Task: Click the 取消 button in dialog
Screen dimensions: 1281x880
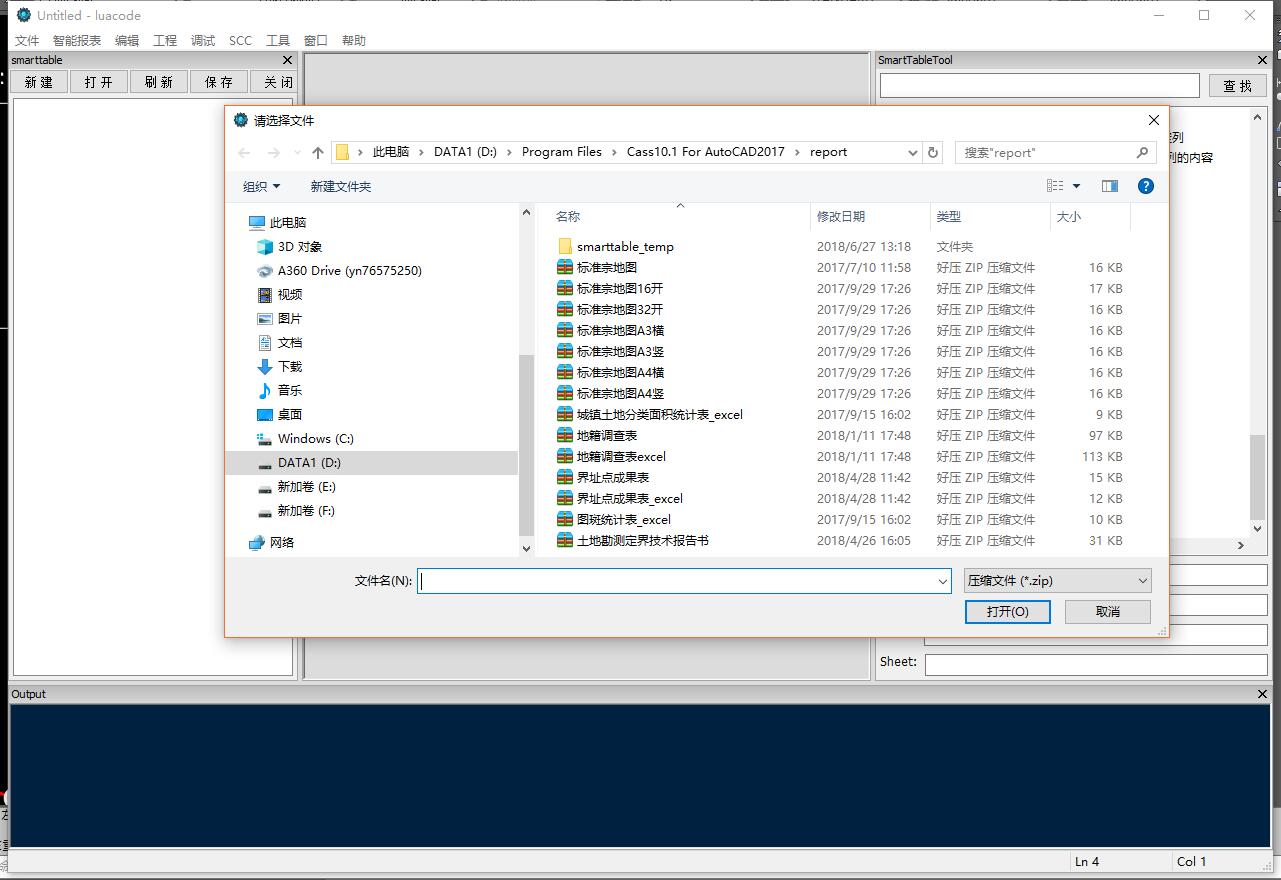Action: [1107, 611]
